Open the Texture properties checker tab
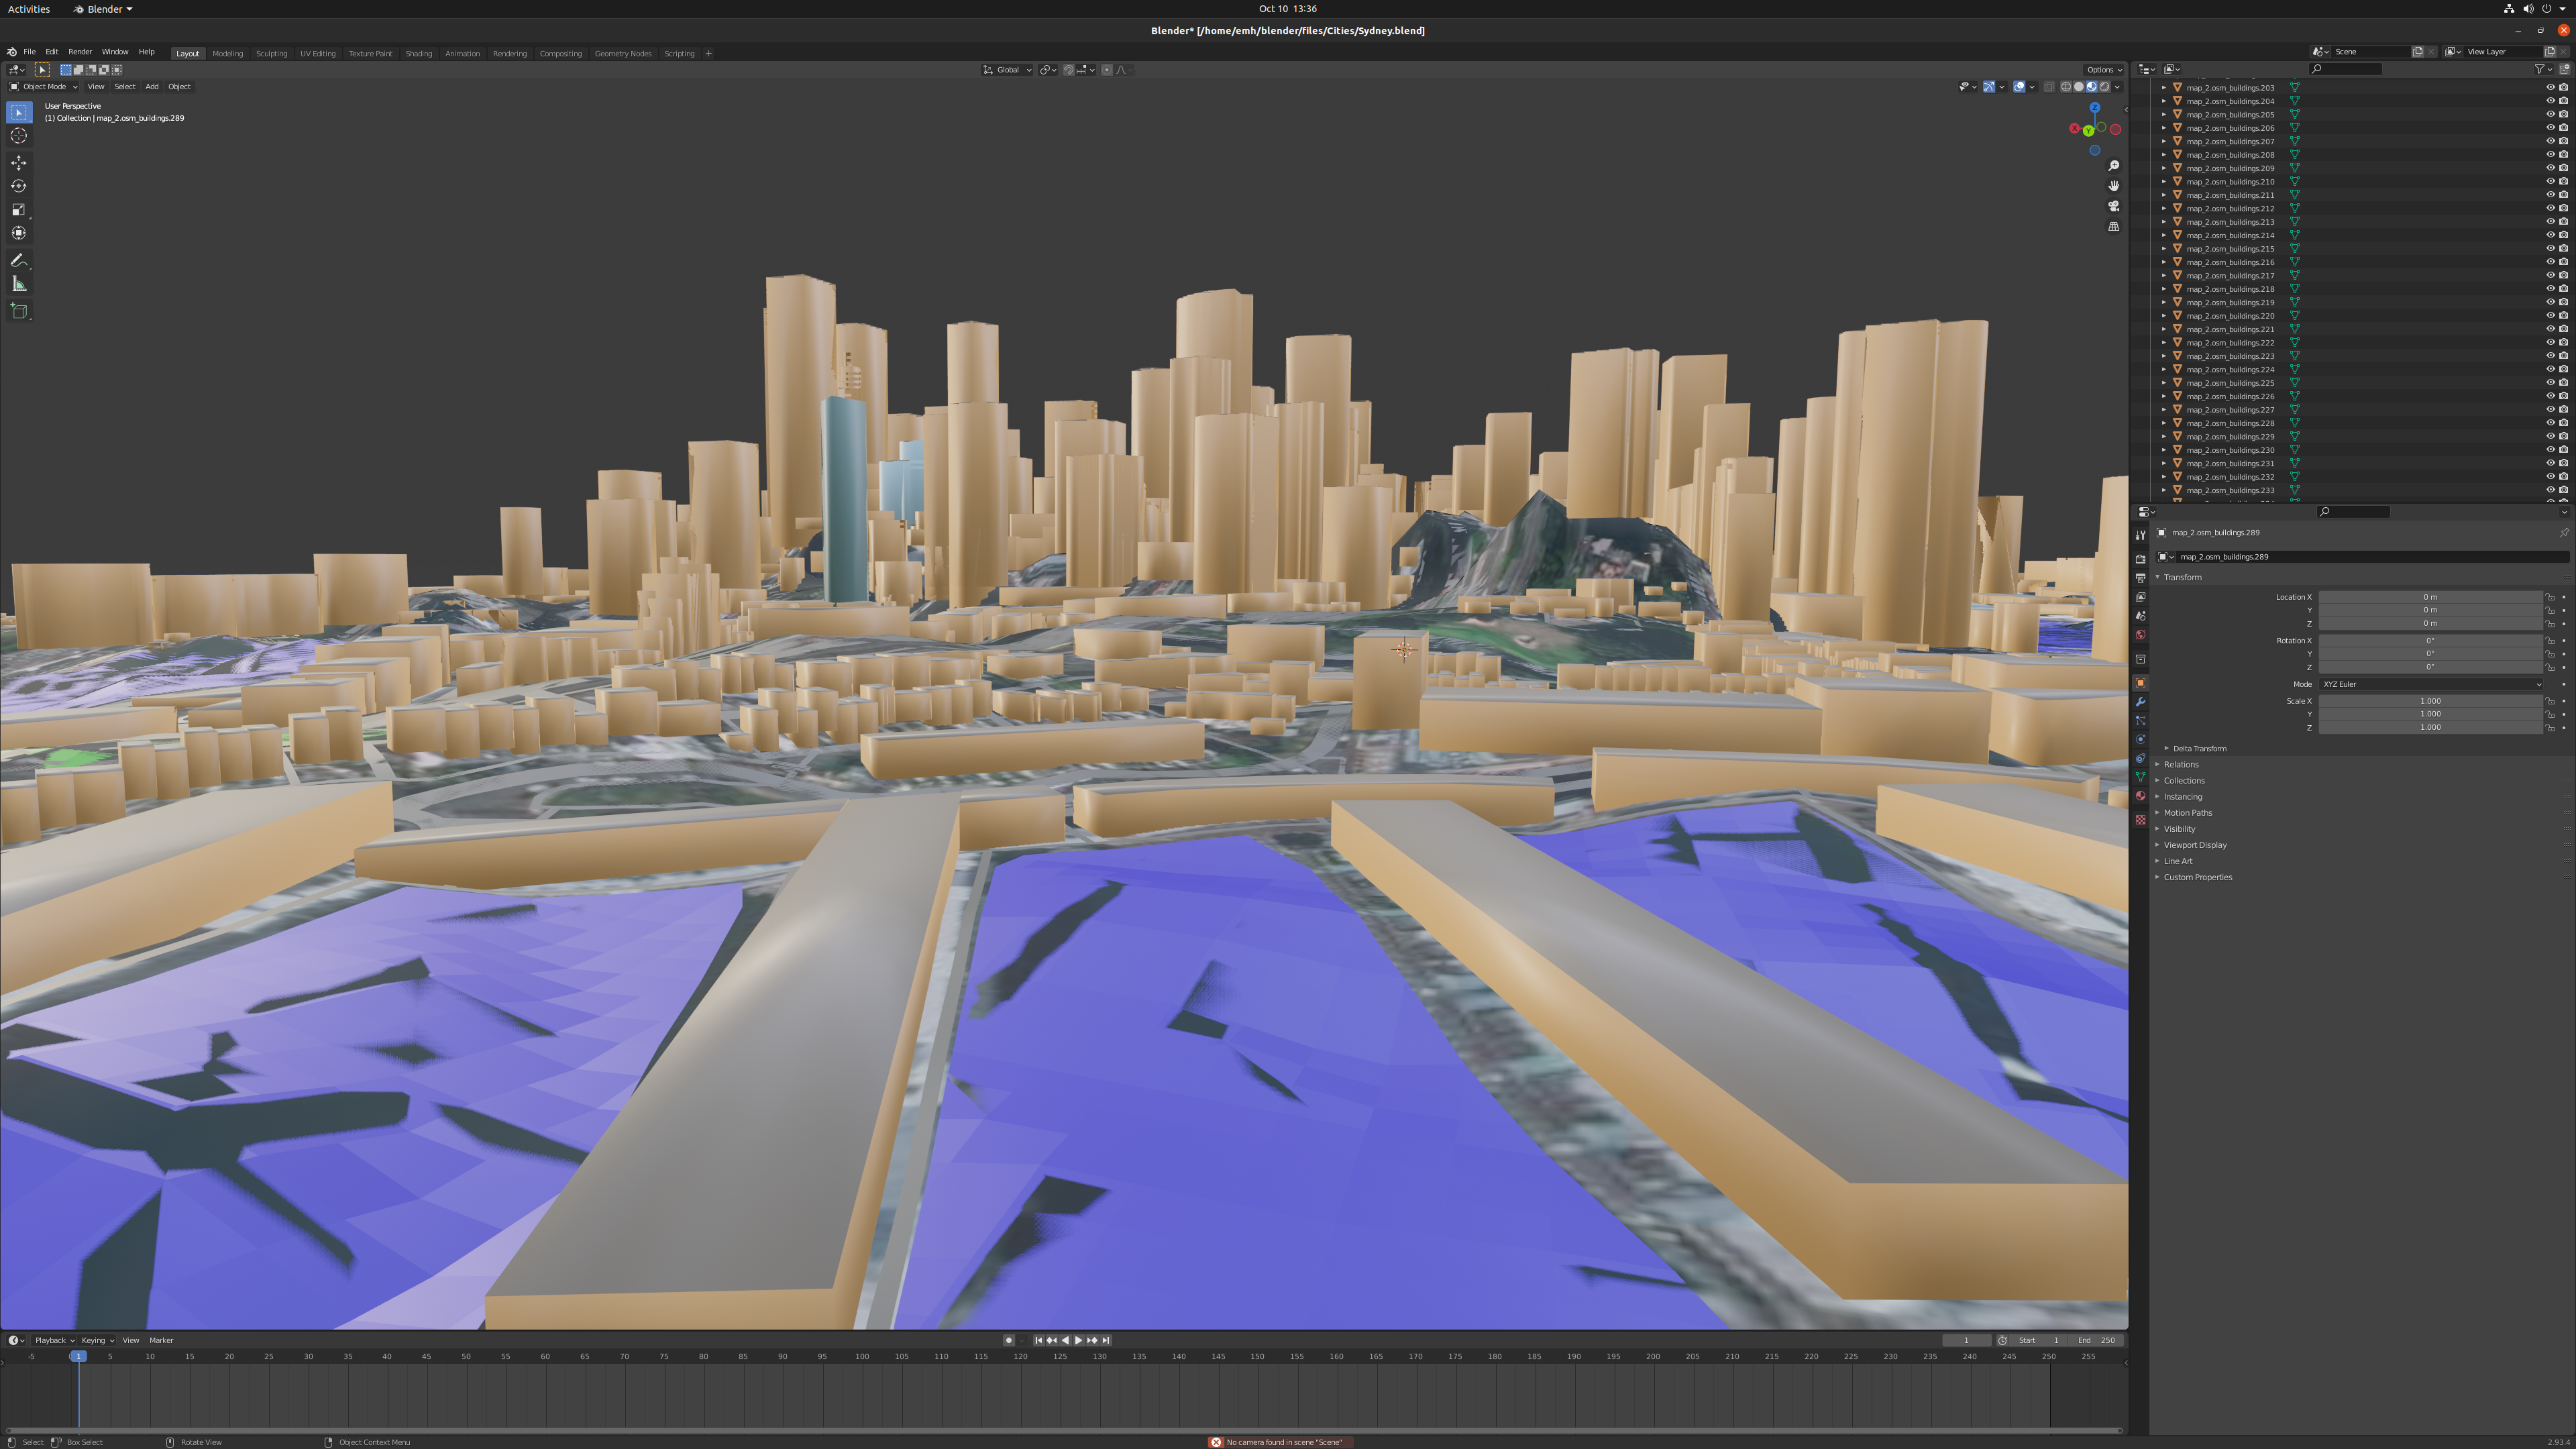This screenshot has height=1449, width=2576. 2140,820
